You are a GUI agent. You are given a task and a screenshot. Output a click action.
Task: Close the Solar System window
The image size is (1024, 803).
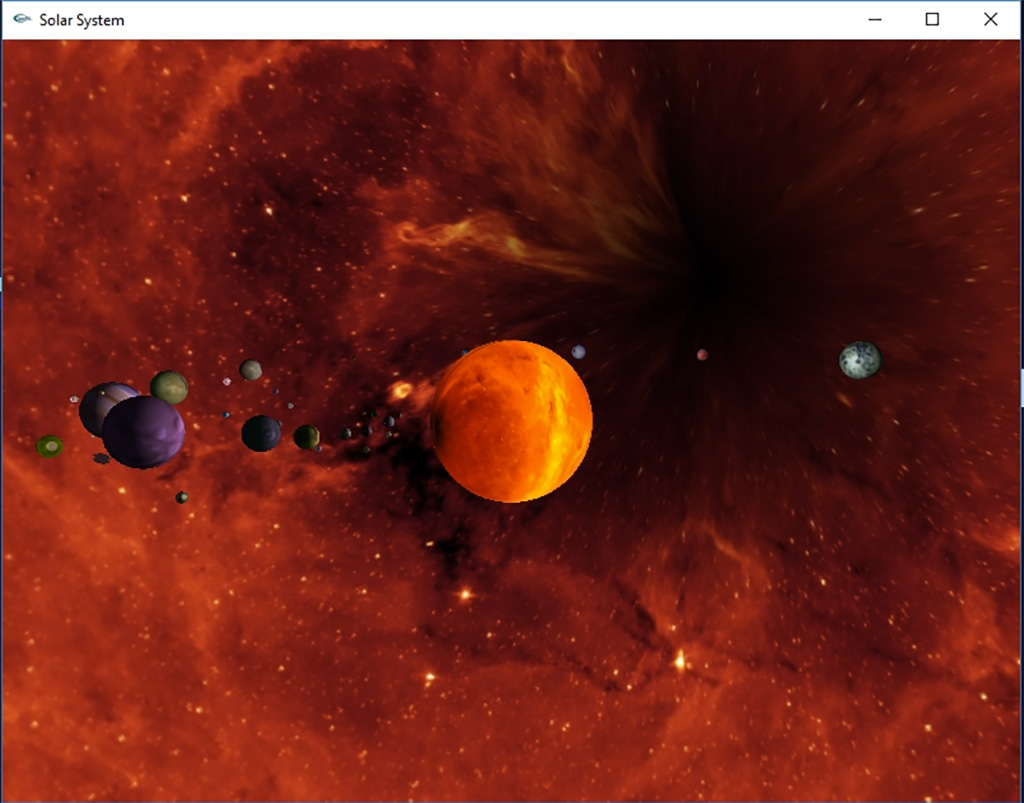coord(990,19)
